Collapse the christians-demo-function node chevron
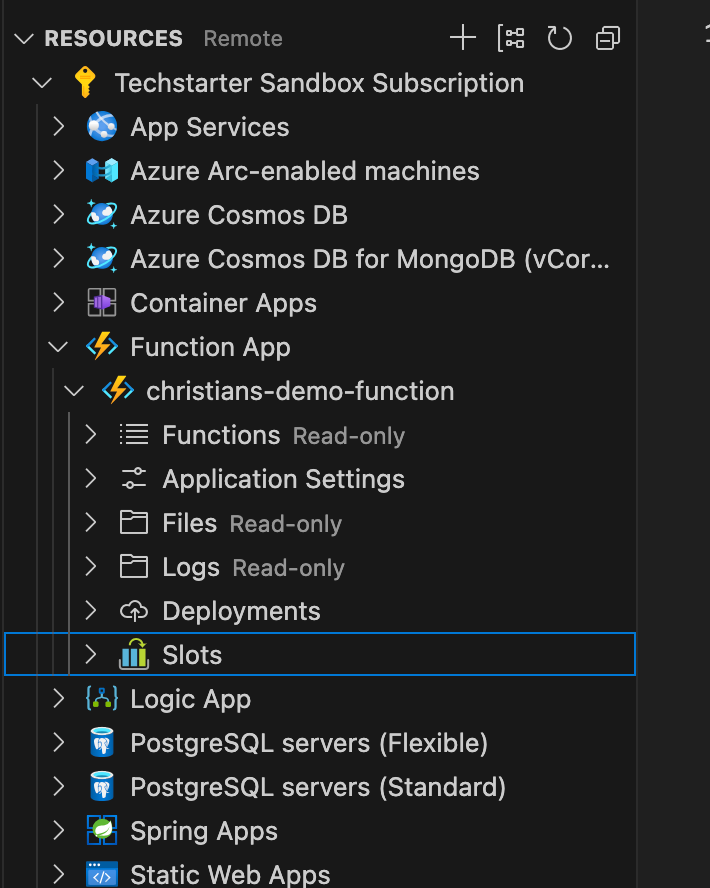Image resolution: width=710 pixels, height=888 pixels. click(x=75, y=391)
